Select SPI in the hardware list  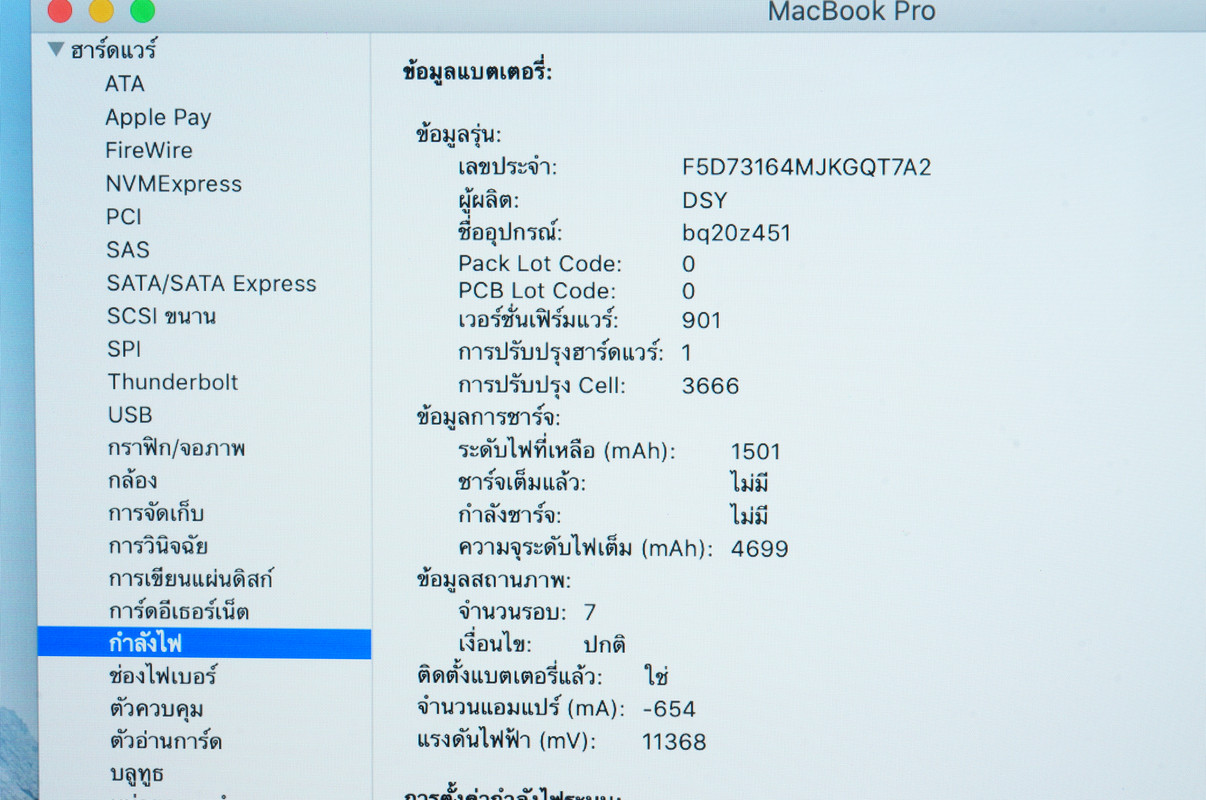point(124,349)
